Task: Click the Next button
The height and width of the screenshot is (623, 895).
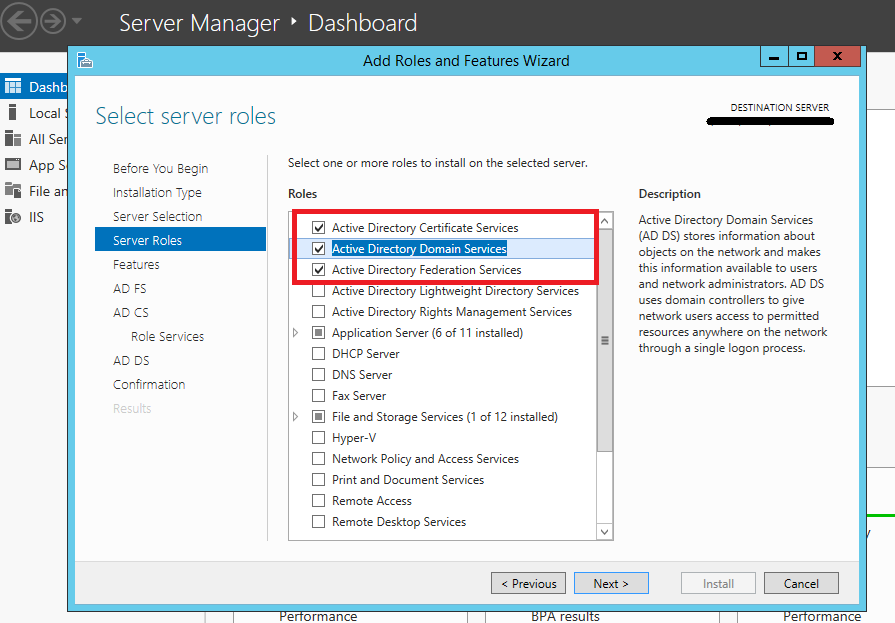Action: click(x=611, y=584)
